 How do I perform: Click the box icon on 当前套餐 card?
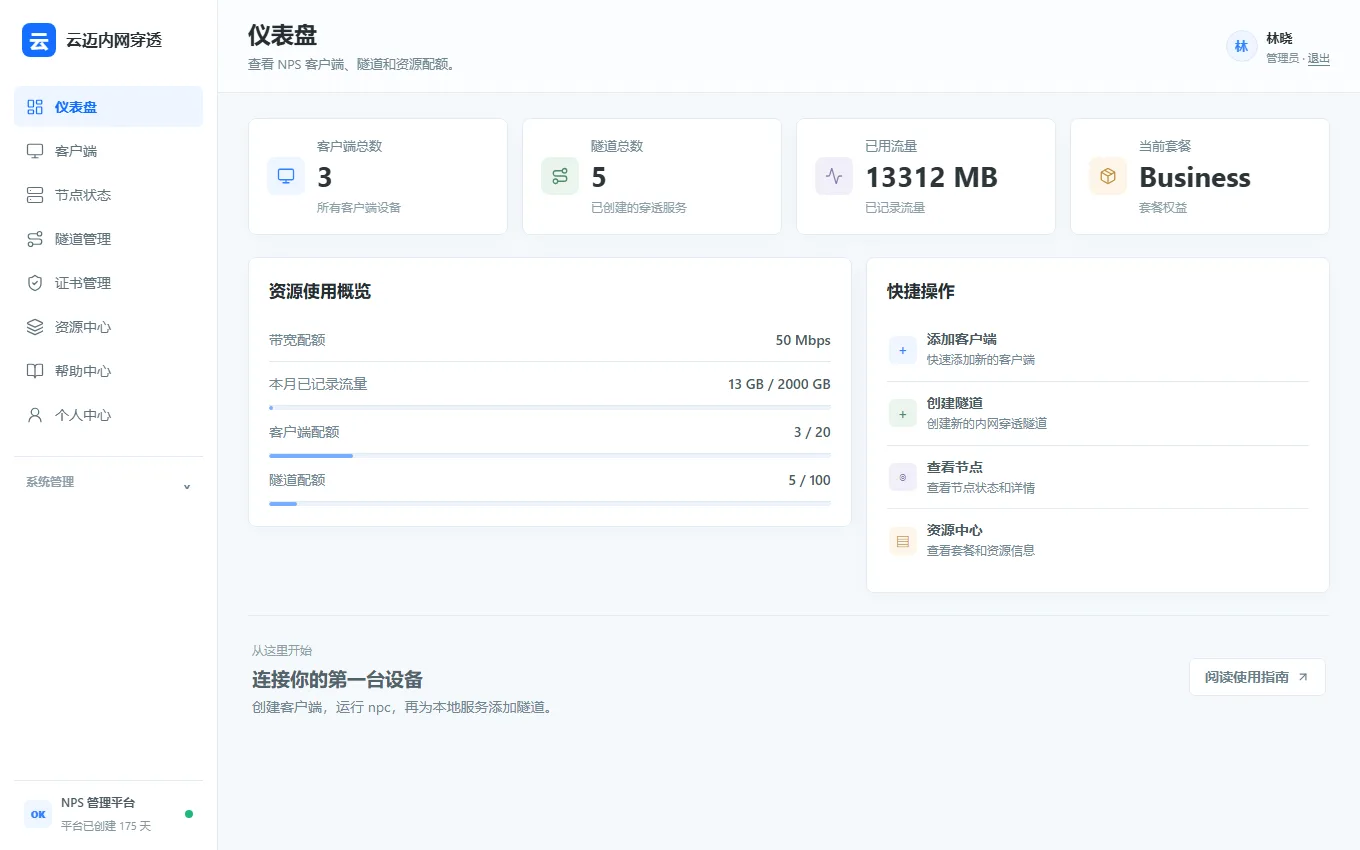pyautogui.click(x=1108, y=176)
